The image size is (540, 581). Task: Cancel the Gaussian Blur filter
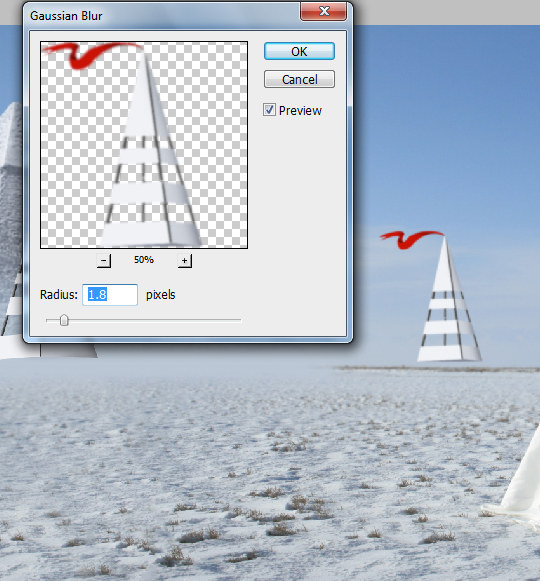pos(299,79)
